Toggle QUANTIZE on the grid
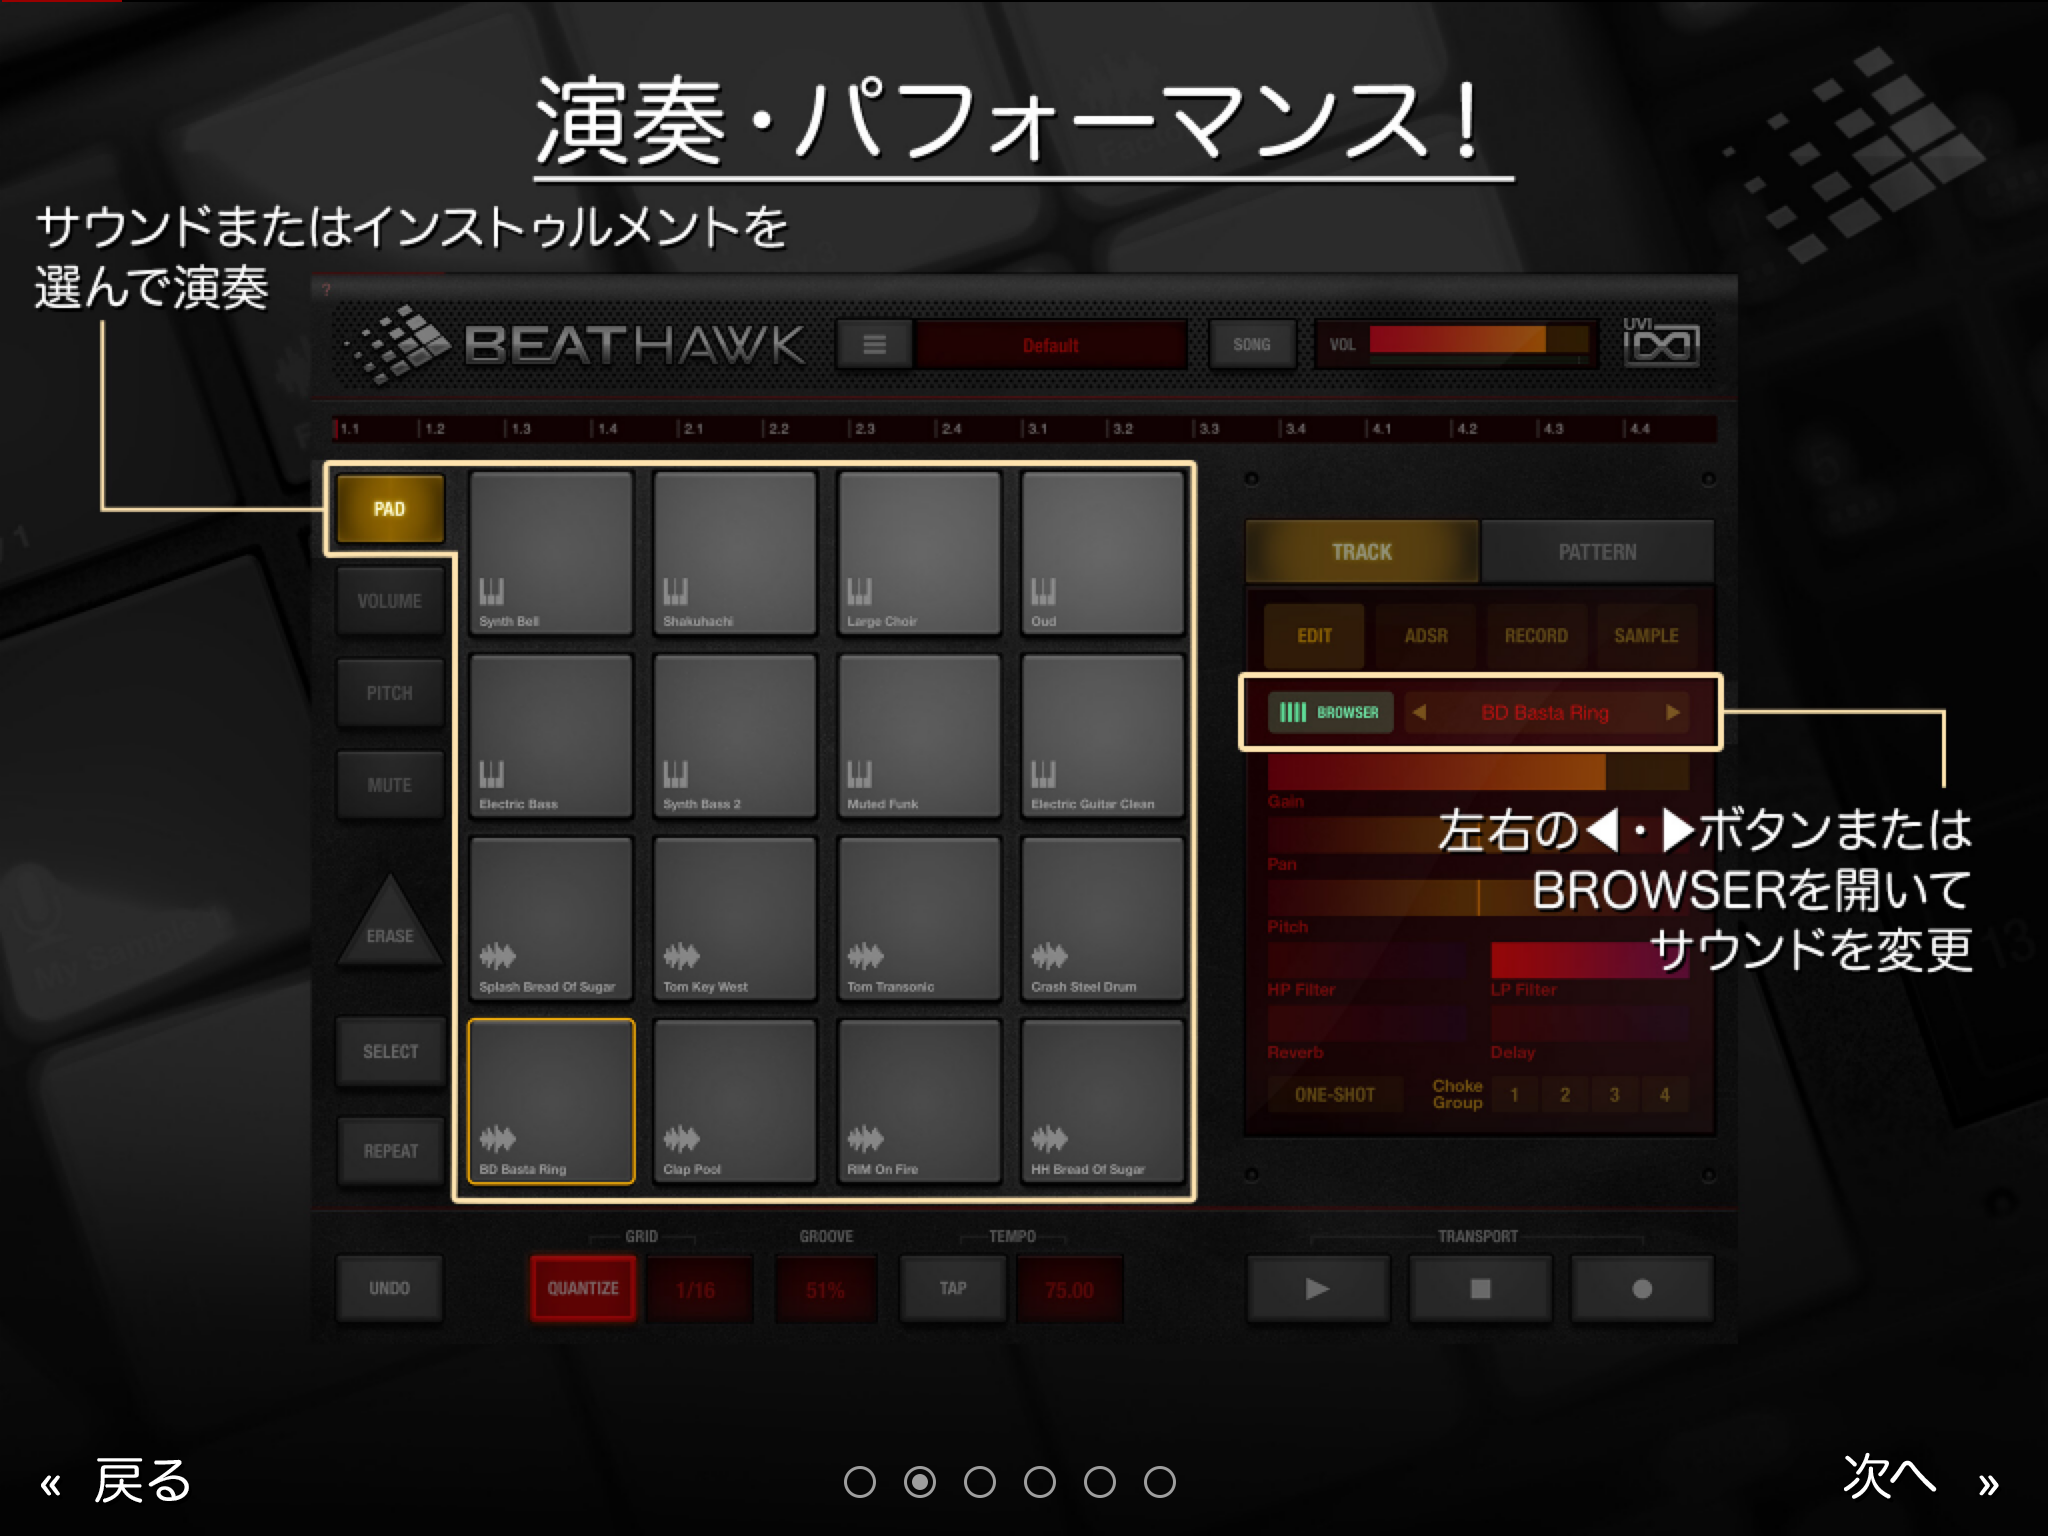Screen dimensions: 2048x1536 (x=583, y=1289)
